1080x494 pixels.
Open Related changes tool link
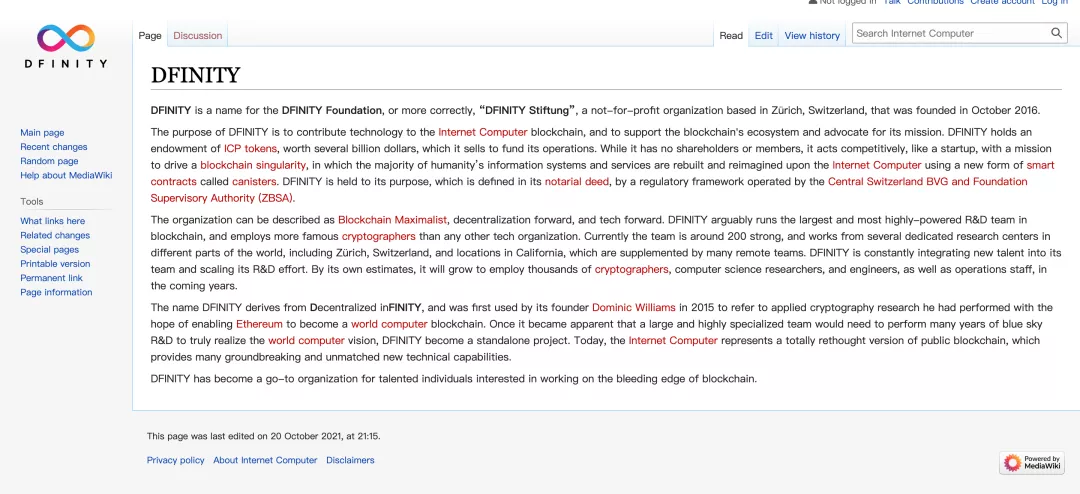(x=55, y=236)
